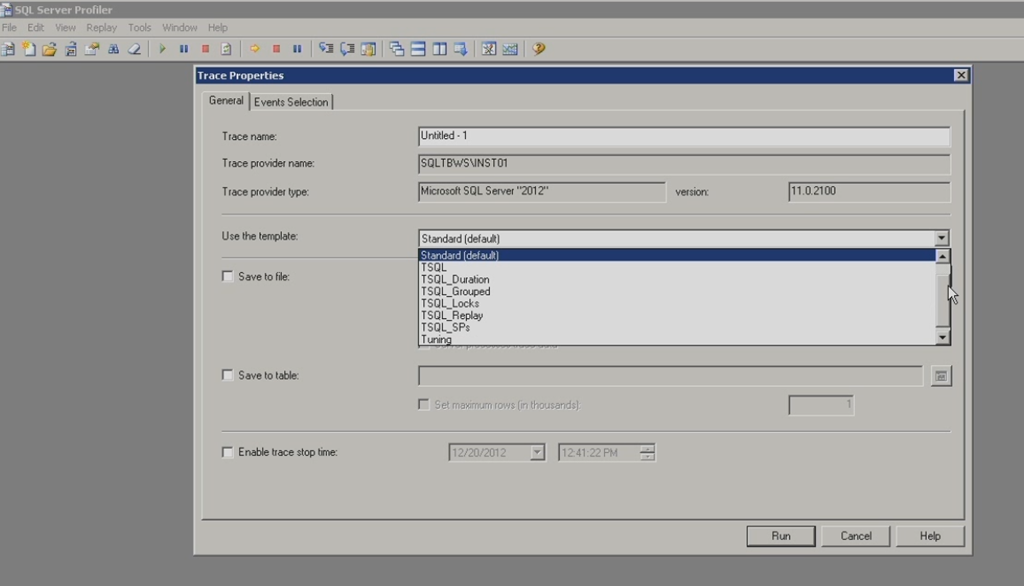Close the Trace Properties dialog
Image resolution: width=1024 pixels, height=586 pixels.
coord(961,75)
